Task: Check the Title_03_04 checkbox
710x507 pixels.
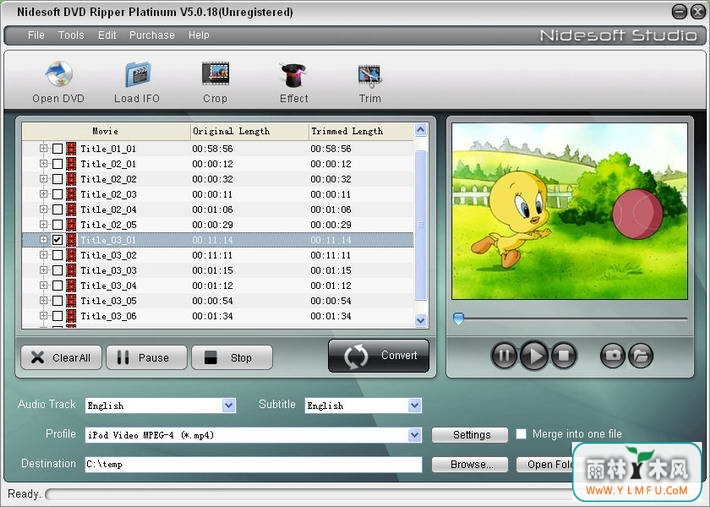Action: tap(58, 285)
